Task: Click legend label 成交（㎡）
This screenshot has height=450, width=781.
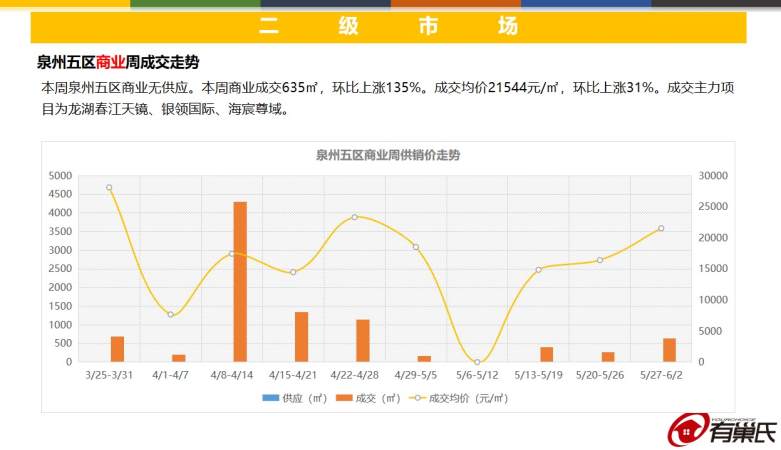Action: tap(378, 398)
